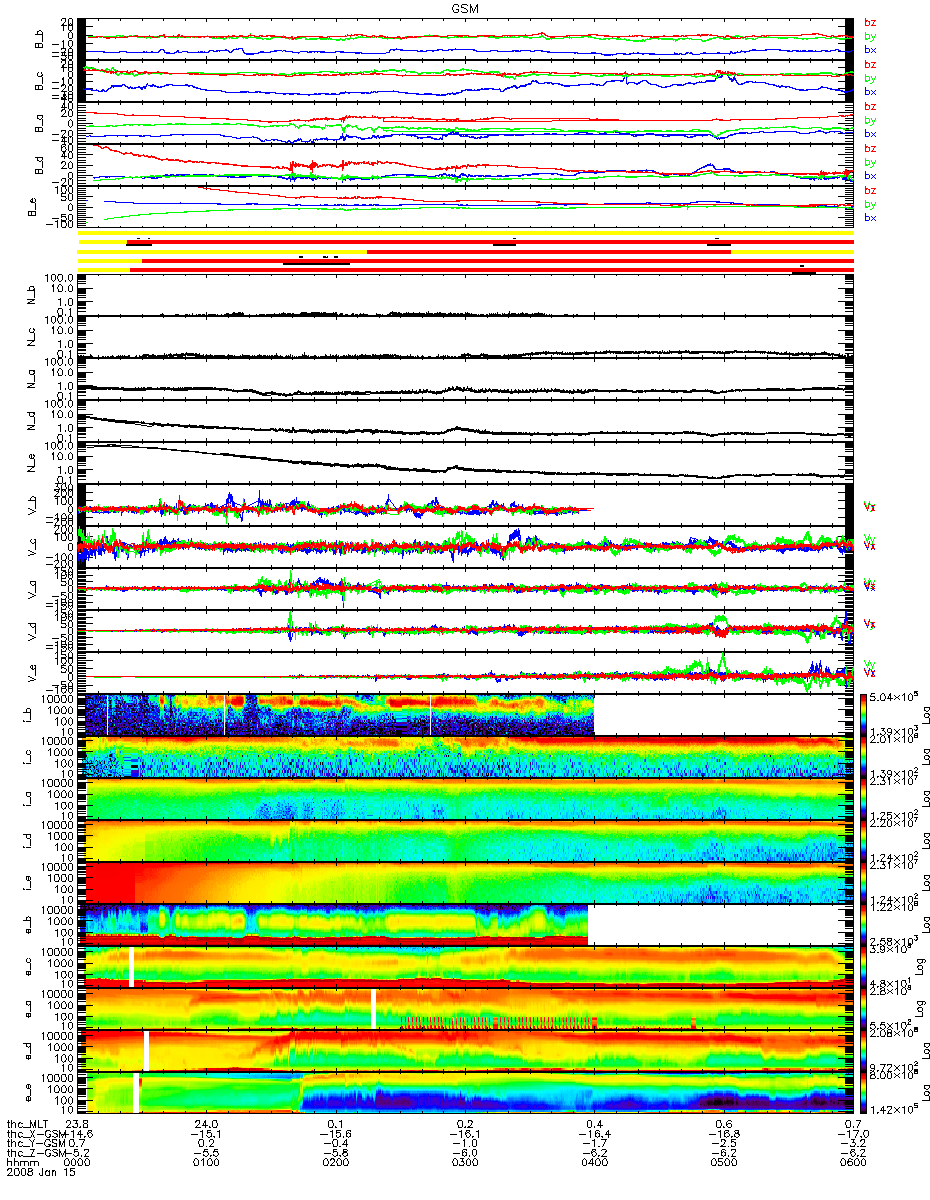Click the 0400 time tick label

[x=594, y=1163]
